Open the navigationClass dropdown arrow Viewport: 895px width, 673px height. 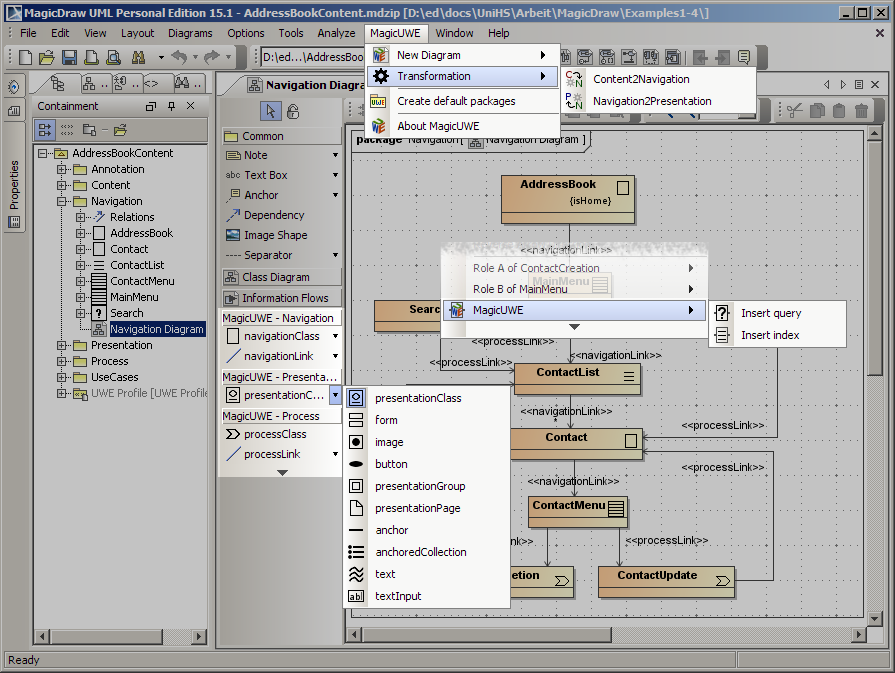point(335,336)
